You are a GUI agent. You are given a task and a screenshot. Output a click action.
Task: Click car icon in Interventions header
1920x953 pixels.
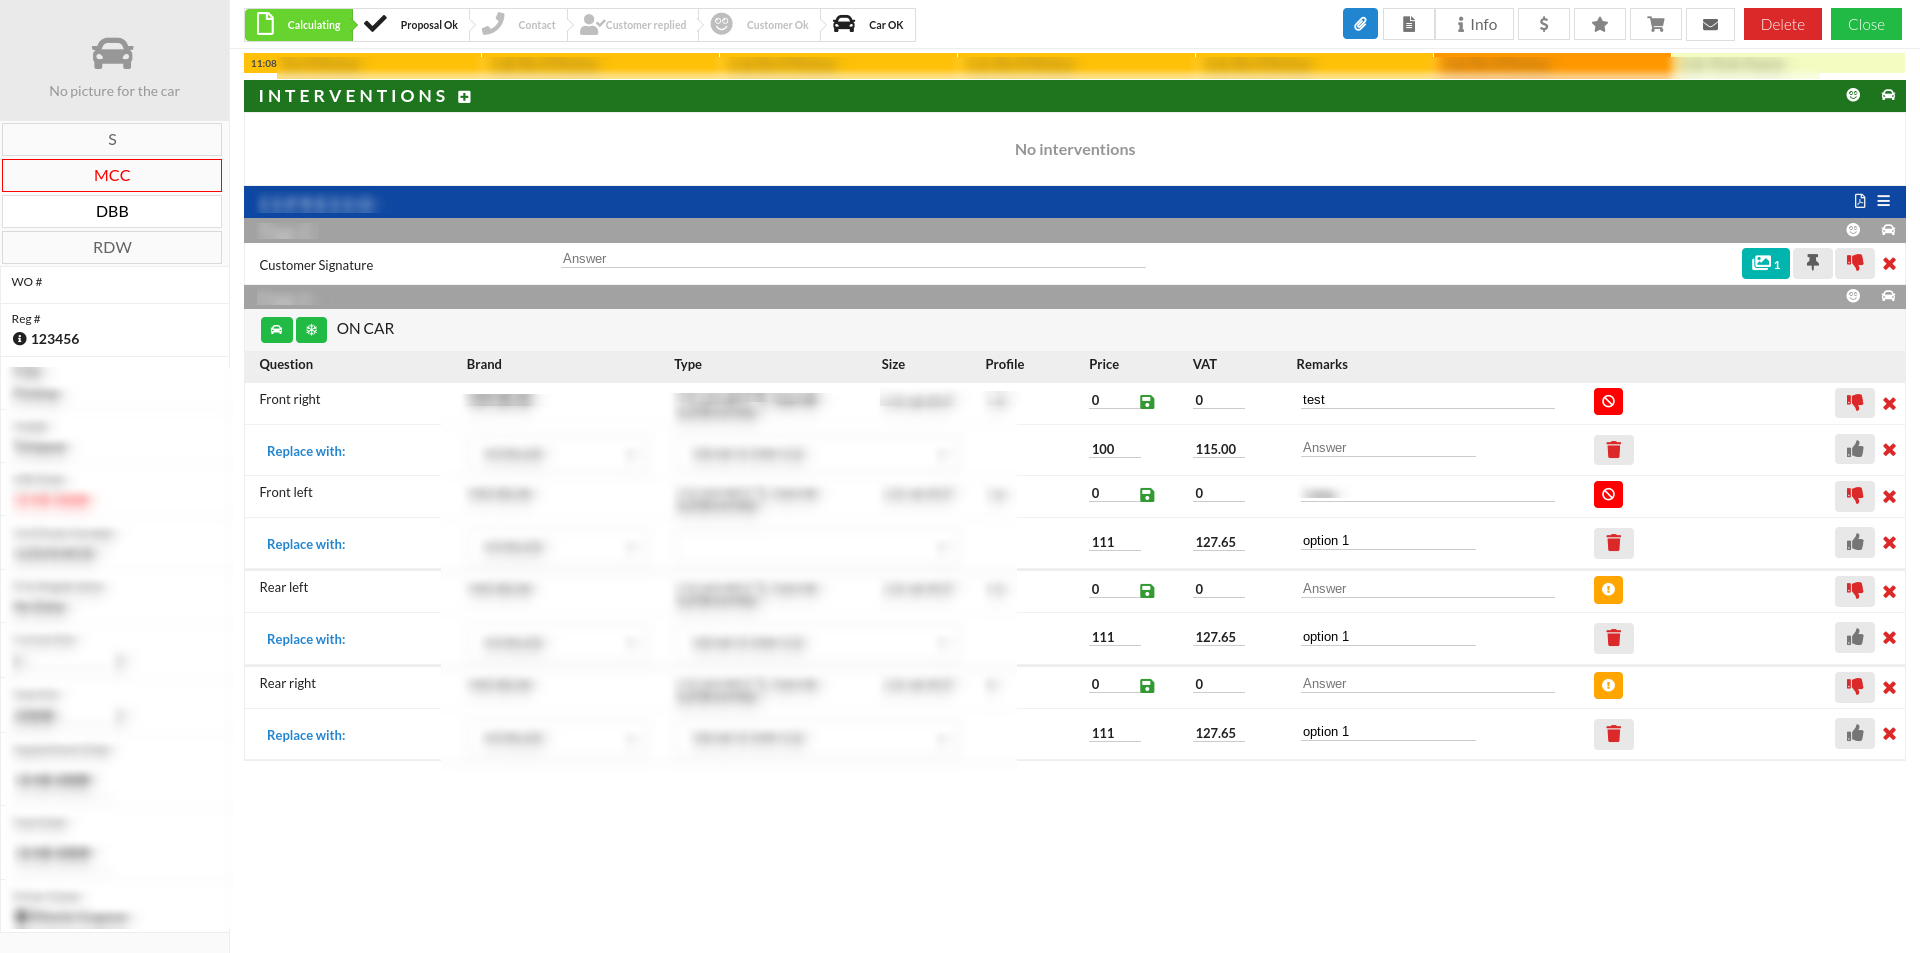pos(1888,95)
